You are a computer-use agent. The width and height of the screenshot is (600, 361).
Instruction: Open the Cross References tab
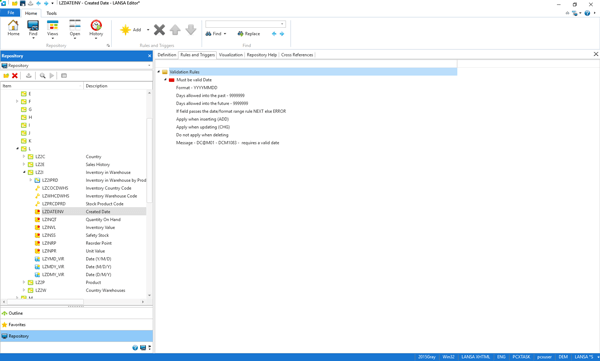click(x=297, y=55)
